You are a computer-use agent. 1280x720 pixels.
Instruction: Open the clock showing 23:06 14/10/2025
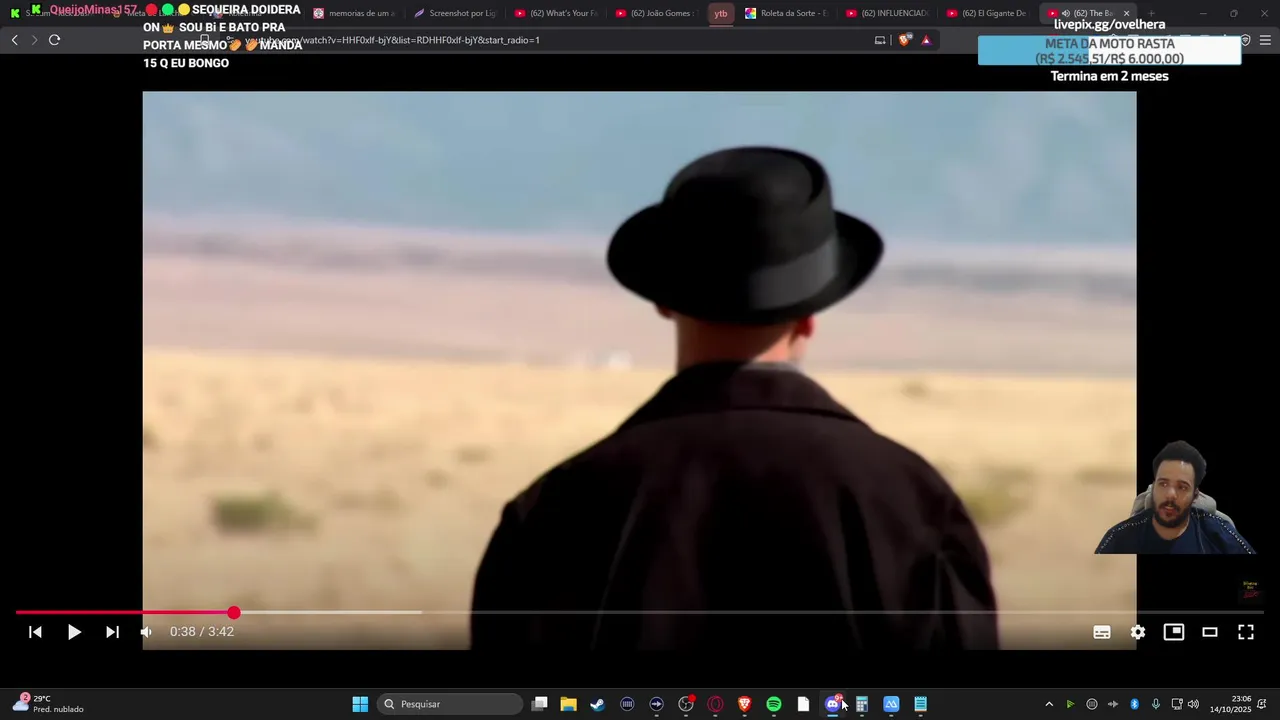coord(1230,704)
